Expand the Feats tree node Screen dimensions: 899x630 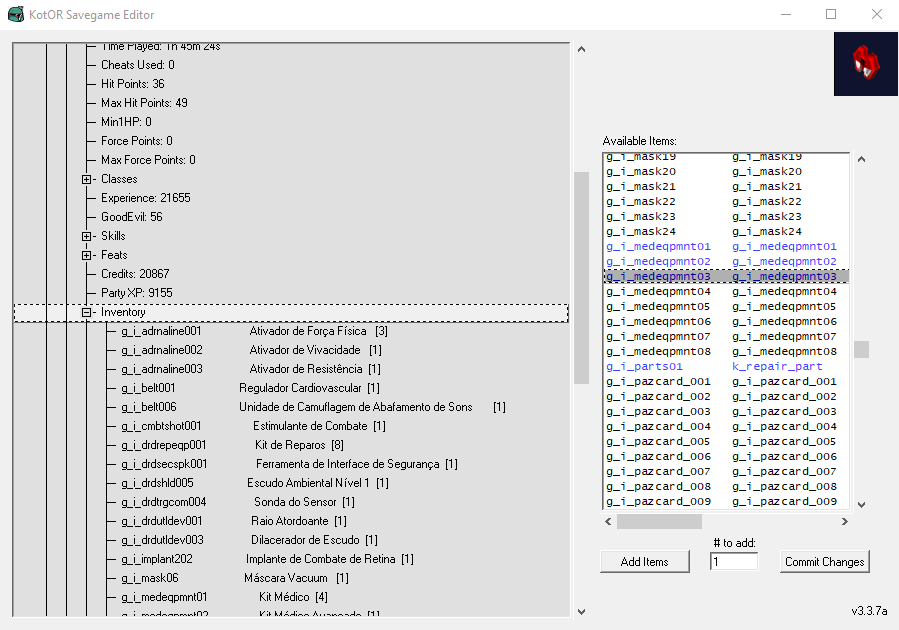tap(87, 255)
